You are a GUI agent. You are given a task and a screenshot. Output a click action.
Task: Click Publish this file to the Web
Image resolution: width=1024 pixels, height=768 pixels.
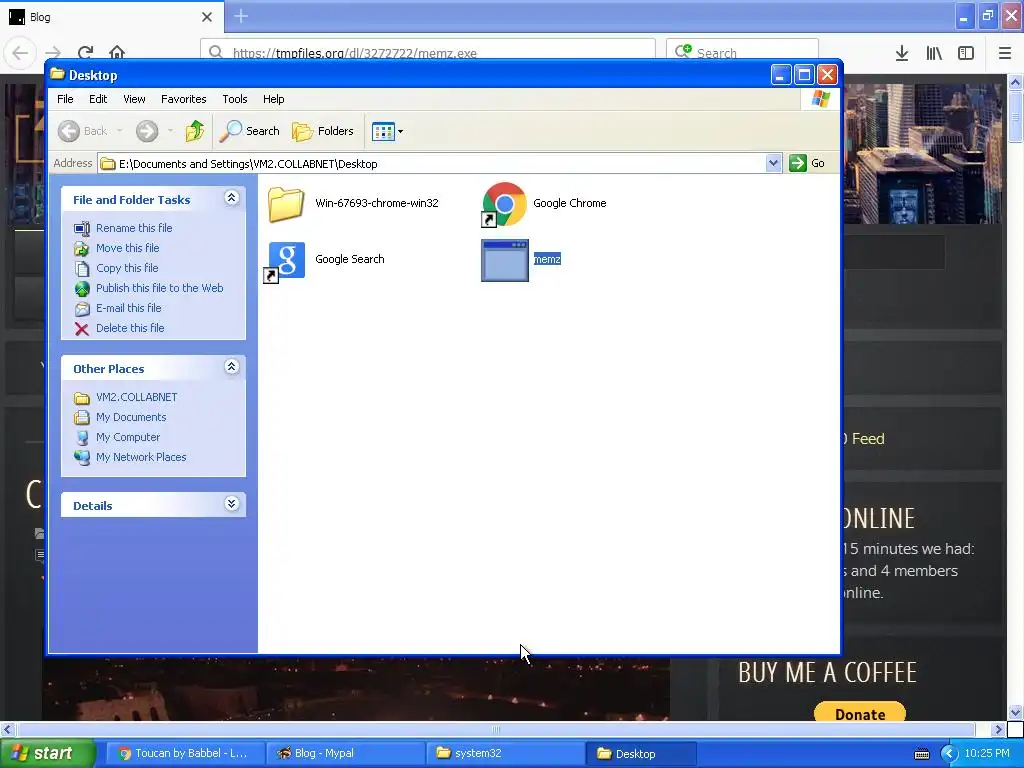point(159,288)
